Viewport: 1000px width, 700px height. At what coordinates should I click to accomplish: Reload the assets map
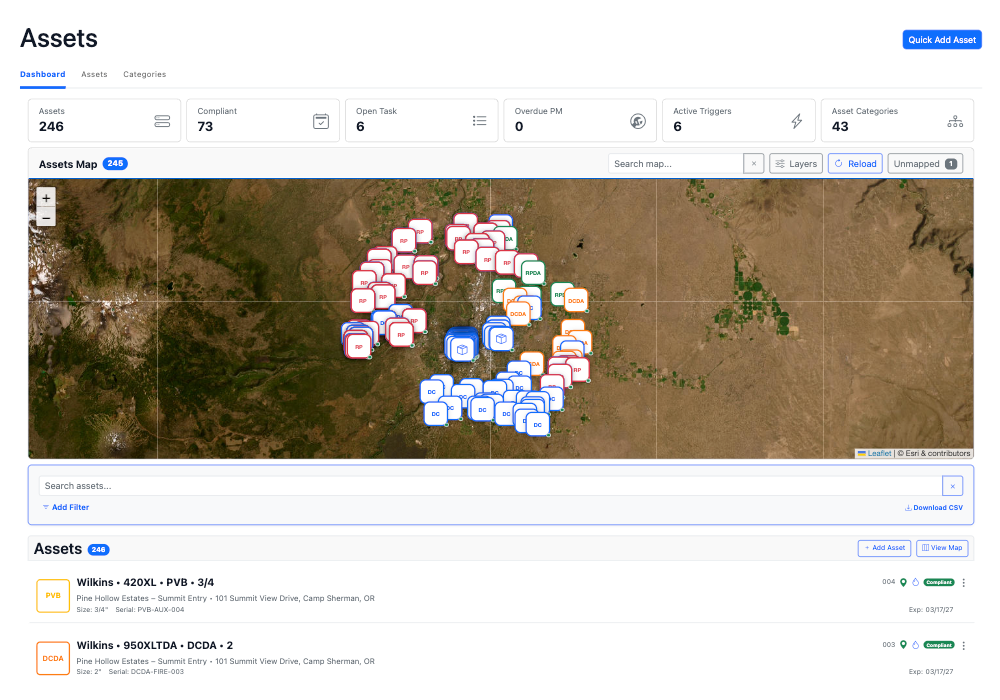point(855,163)
